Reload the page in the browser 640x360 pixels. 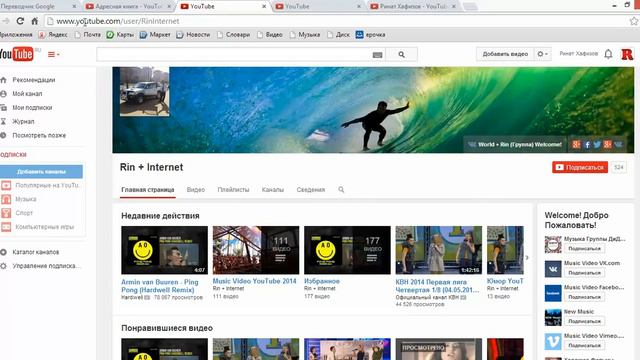(x=20, y=21)
